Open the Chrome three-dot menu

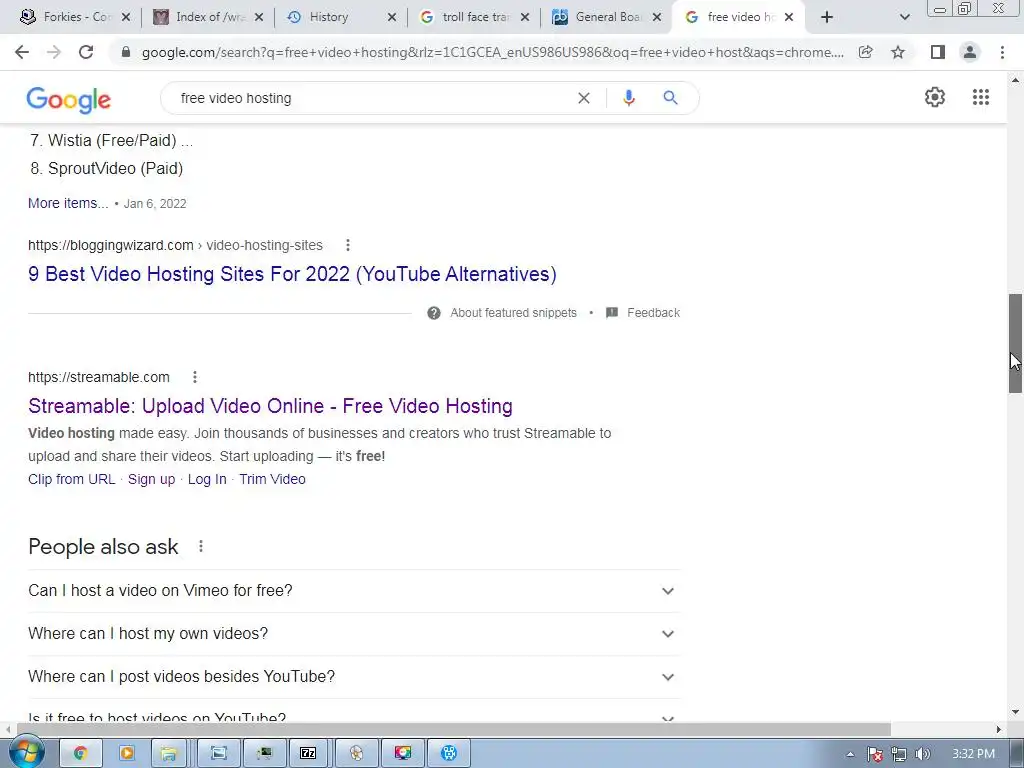tap(1002, 52)
